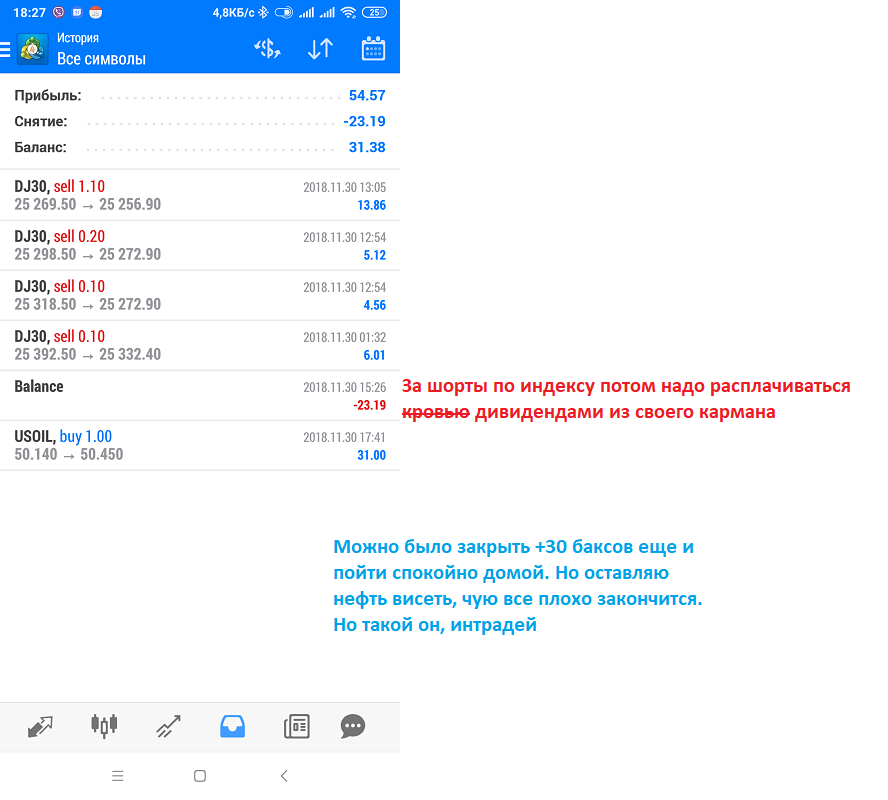The width and height of the screenshot is (888, 800).
Task: Open the Trade tab icon
Action: pyautogui.click(x=168, y=726)
